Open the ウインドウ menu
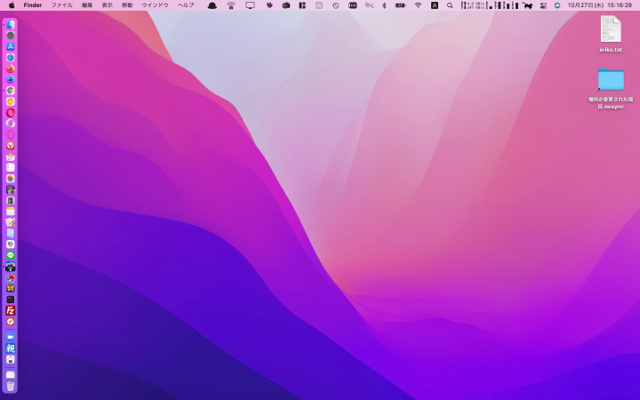640x400 pixels. pos(155,5)
